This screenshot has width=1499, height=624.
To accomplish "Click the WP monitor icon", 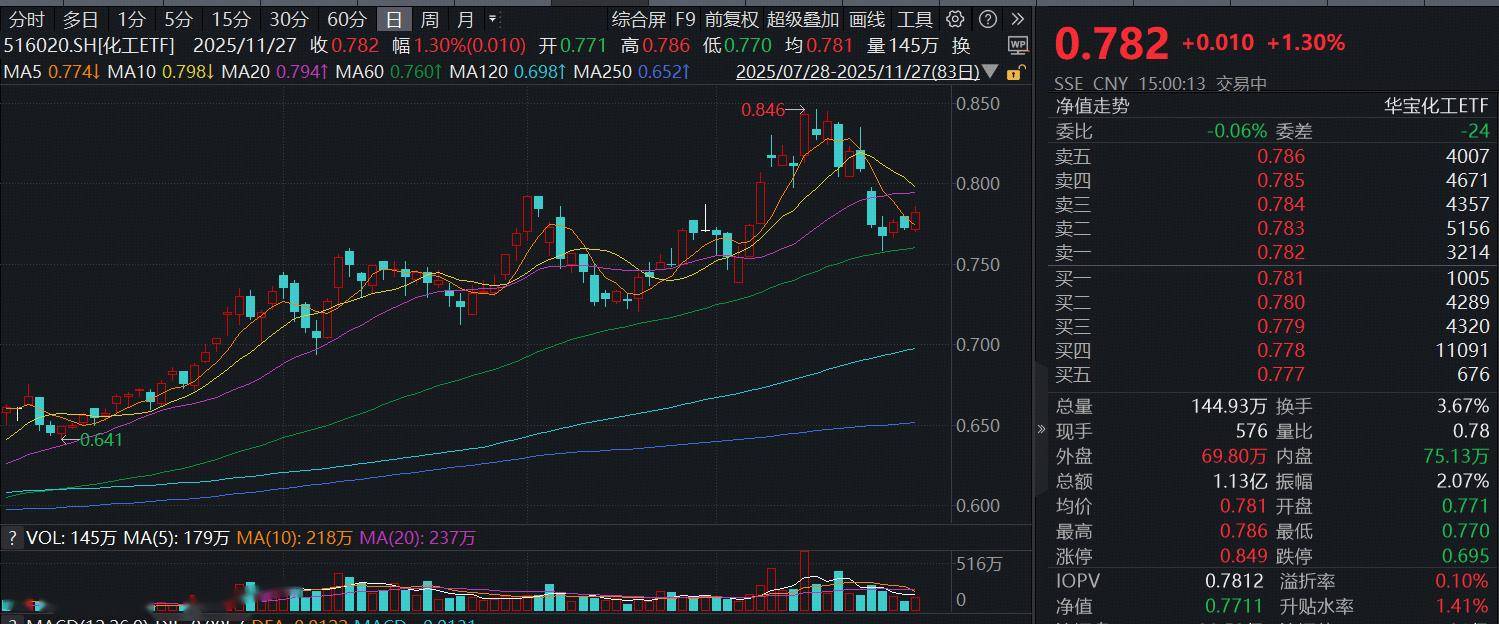I will pyautogui.click(x=1017, y=45).
